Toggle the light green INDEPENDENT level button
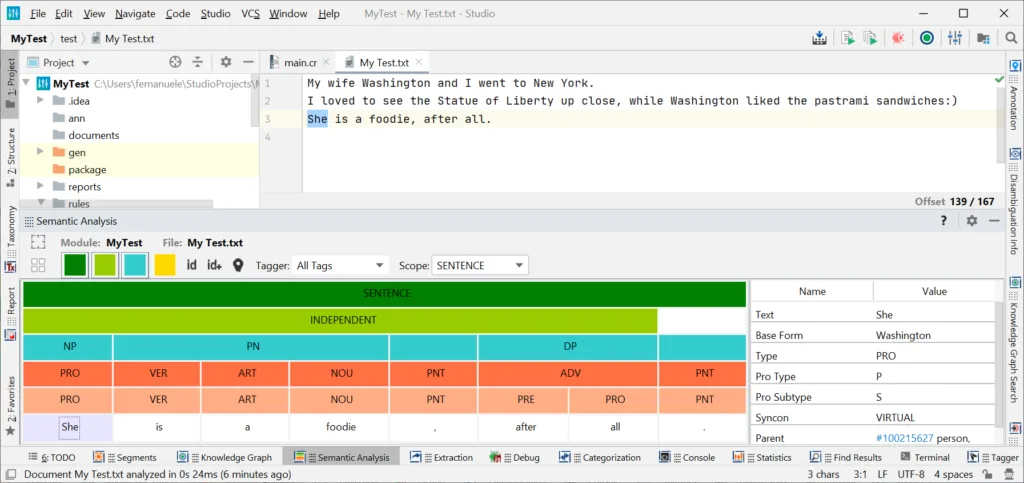 104,265
